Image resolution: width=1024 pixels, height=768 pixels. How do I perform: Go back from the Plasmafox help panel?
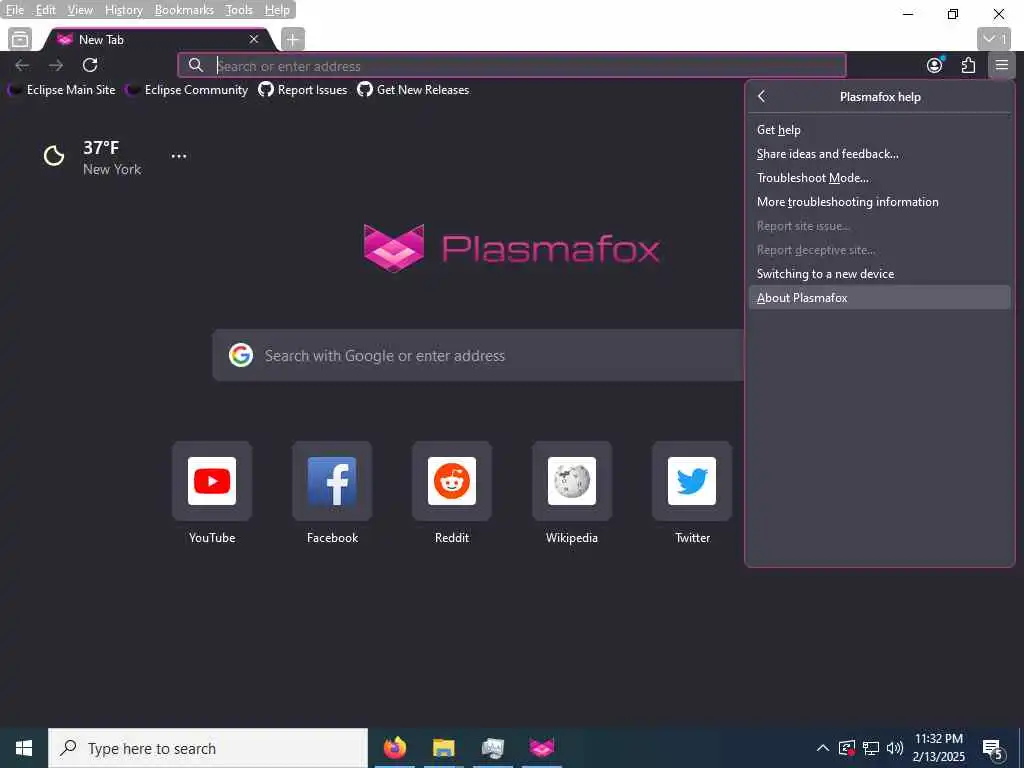tap(761, 97)
